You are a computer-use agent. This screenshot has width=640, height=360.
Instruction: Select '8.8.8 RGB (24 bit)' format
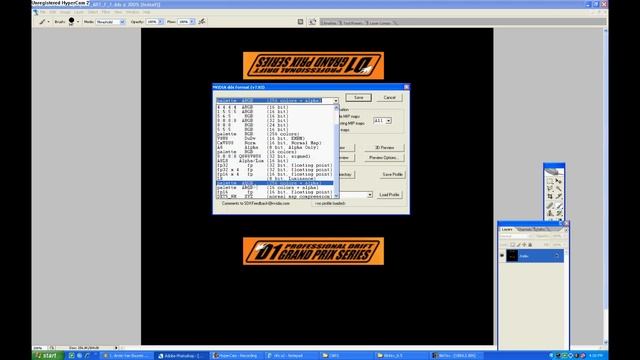click(275, 125)
